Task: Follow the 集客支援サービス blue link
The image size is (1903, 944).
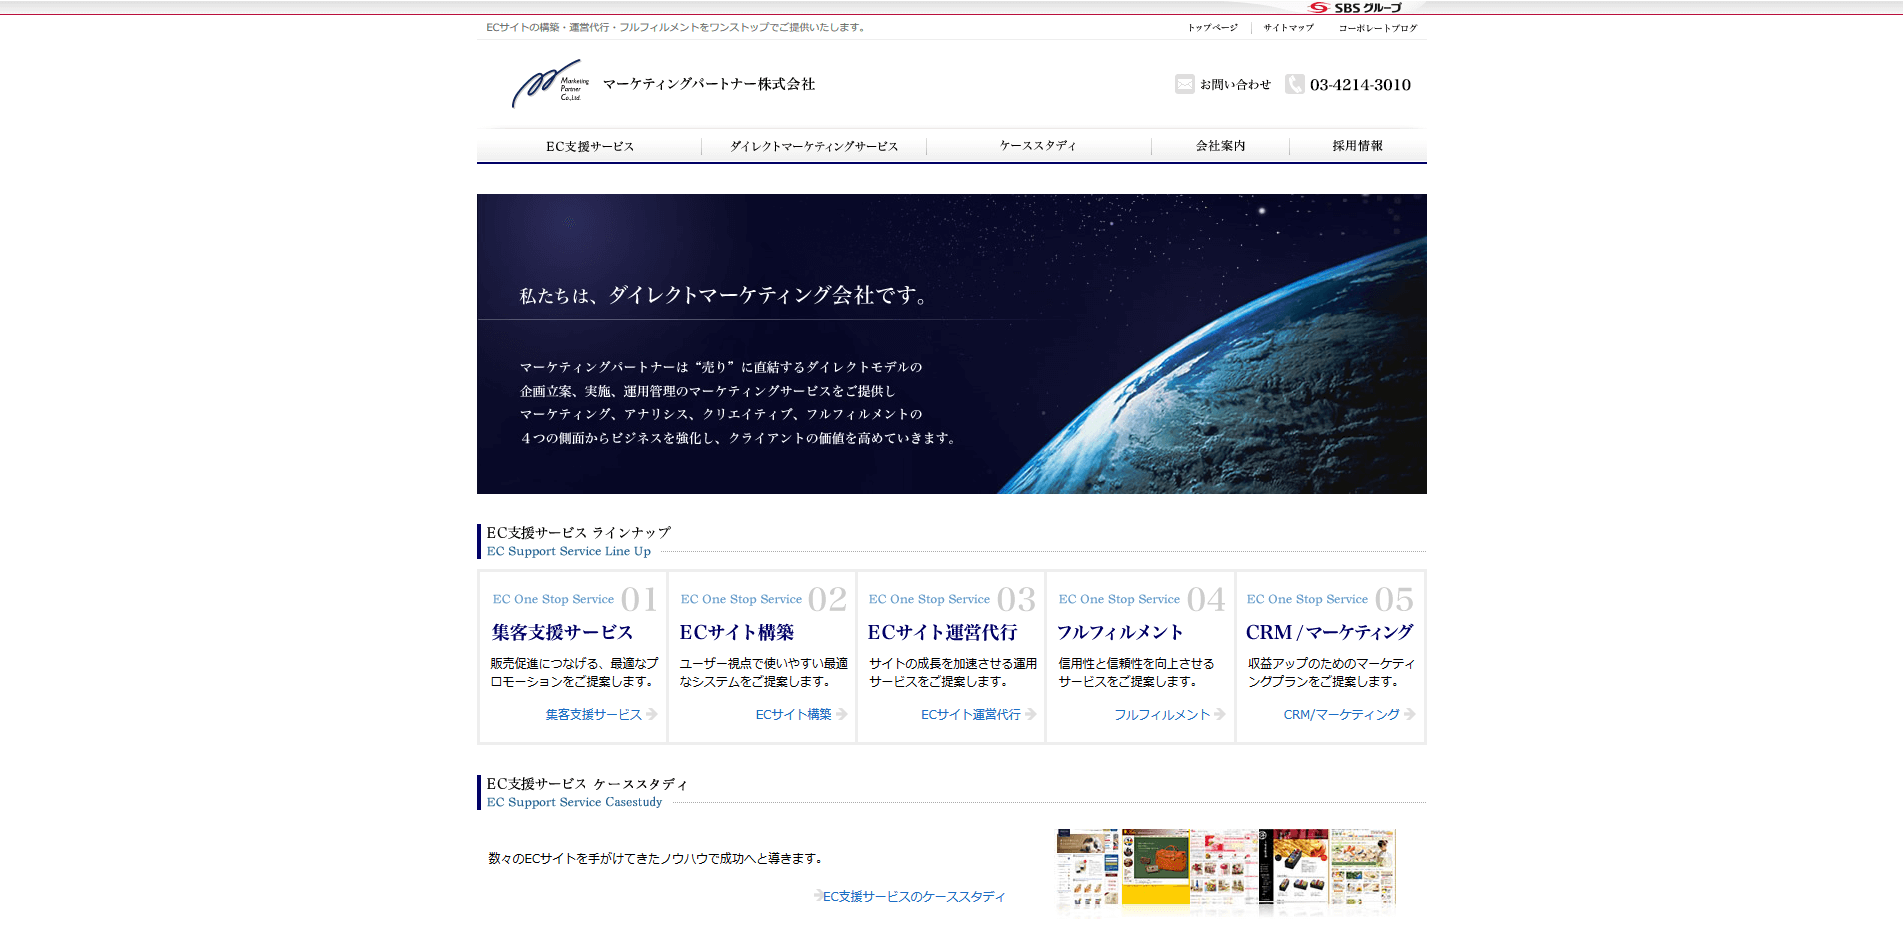Action: [593, 714]
